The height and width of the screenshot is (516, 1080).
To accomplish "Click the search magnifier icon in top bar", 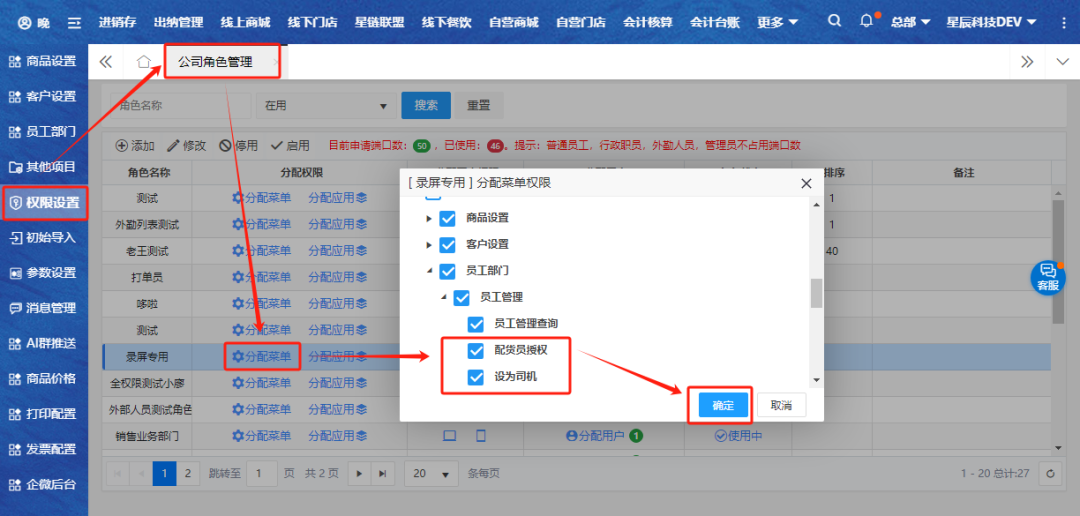I will pos(835,22).
